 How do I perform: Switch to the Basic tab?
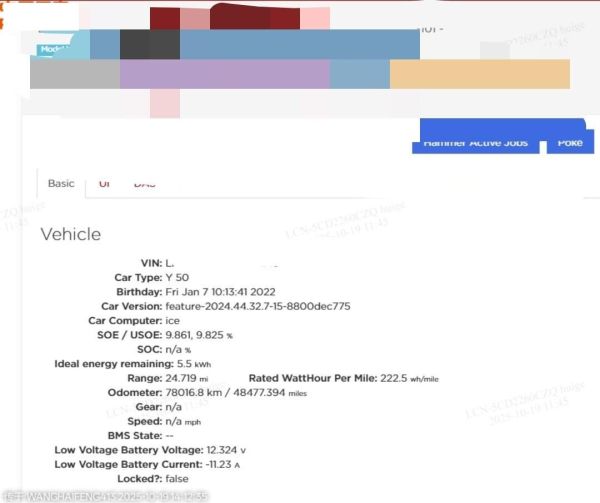click(x=61, y=184)
